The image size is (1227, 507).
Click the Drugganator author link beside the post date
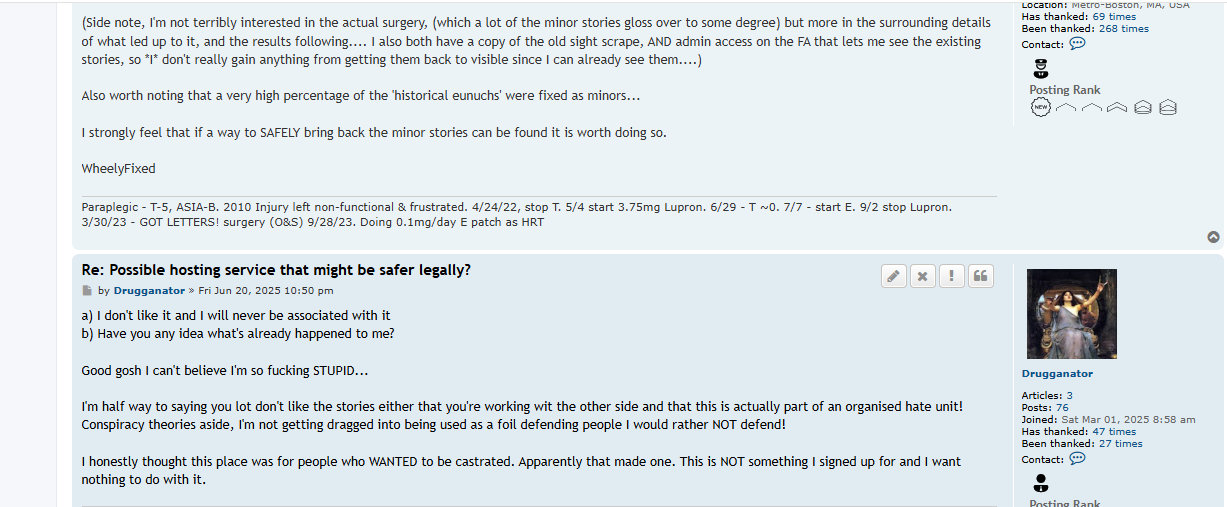point(149,291)
